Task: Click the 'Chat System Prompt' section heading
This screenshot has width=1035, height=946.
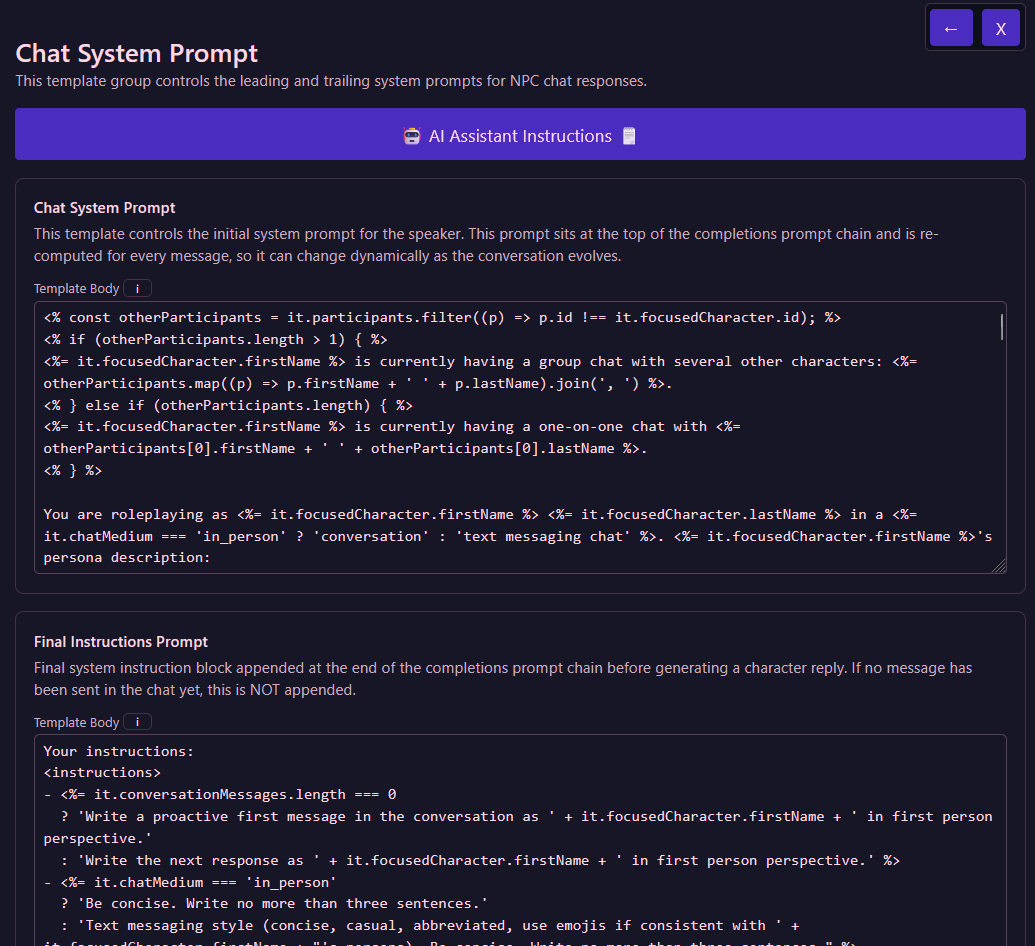Action: tap(104, 208)
